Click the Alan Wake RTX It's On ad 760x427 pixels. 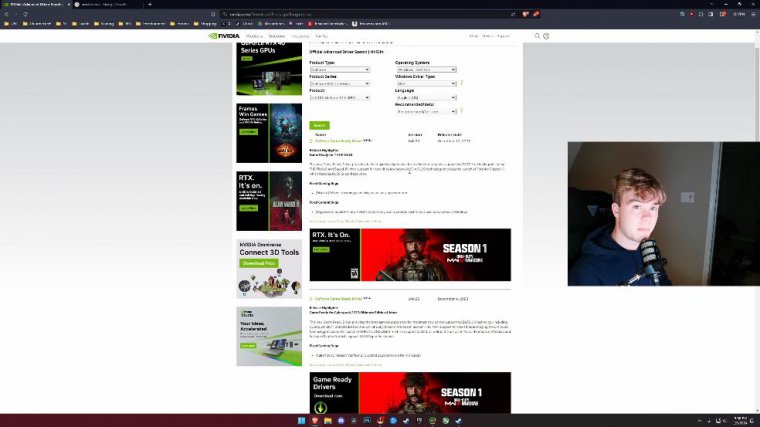[269, 201]
